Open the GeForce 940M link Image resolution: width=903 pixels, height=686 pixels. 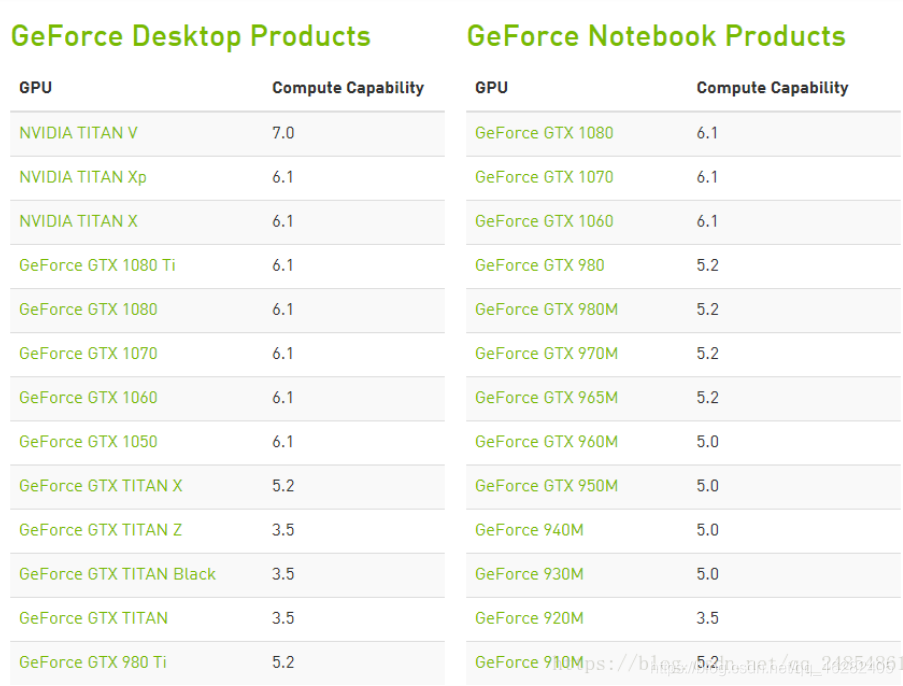[529, 530]
